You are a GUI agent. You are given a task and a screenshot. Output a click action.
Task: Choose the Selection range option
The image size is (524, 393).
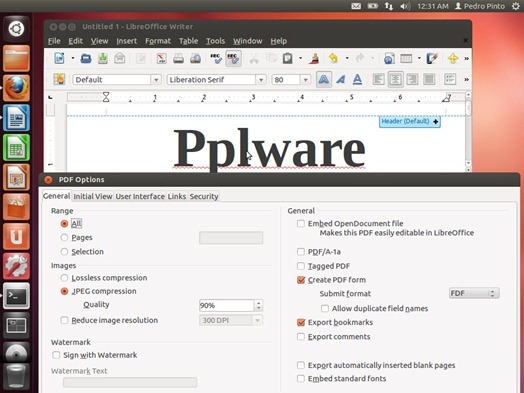[x=64, y=252]
